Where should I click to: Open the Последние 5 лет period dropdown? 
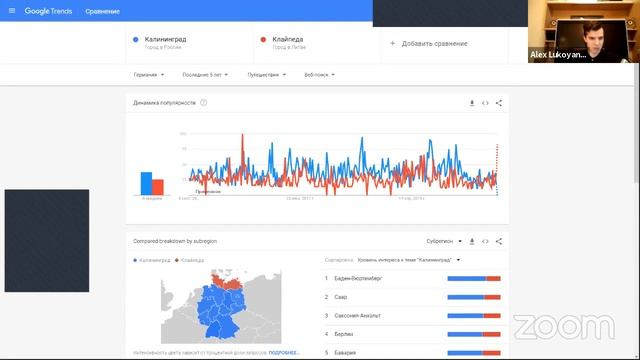pos(205,75)
